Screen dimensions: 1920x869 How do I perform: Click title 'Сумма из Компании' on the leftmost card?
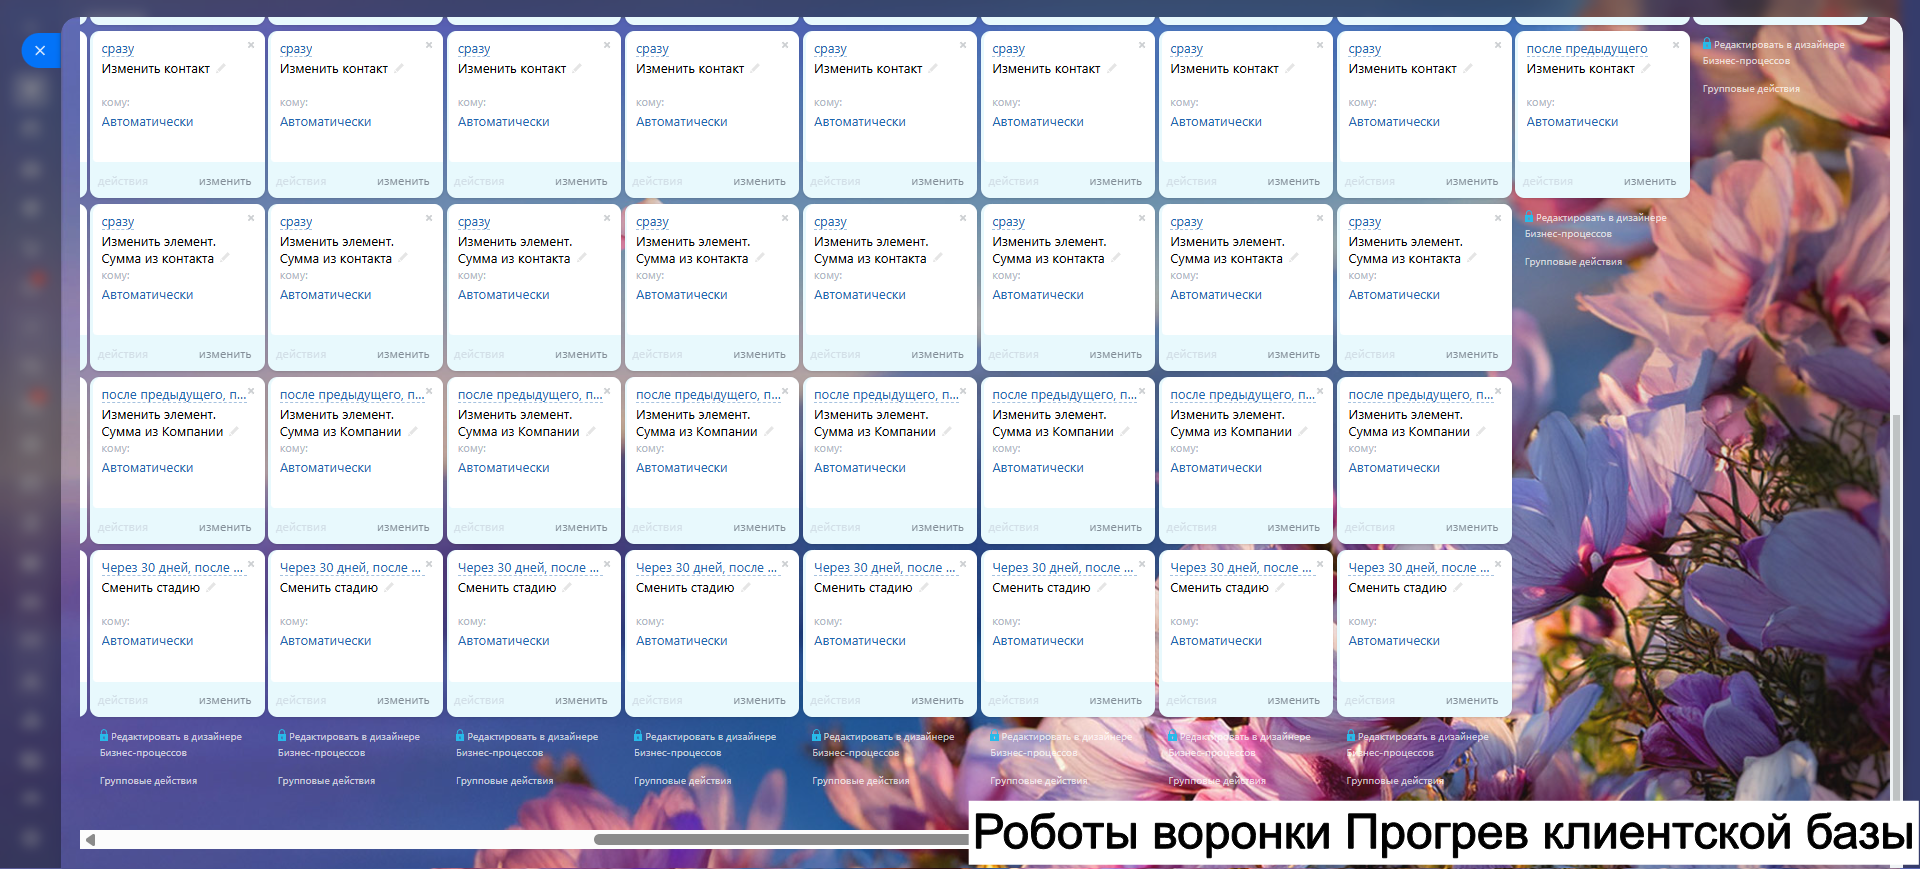click(x=162, y=432)
